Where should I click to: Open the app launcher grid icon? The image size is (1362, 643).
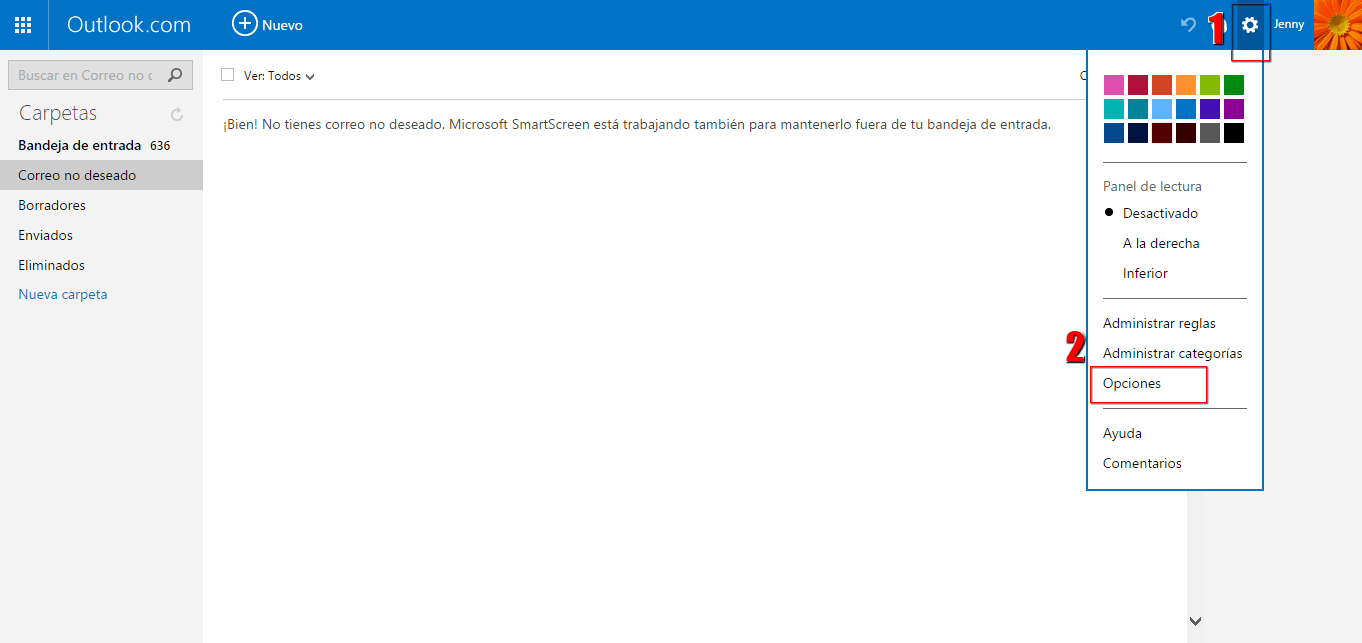click(x=23, y=25)
